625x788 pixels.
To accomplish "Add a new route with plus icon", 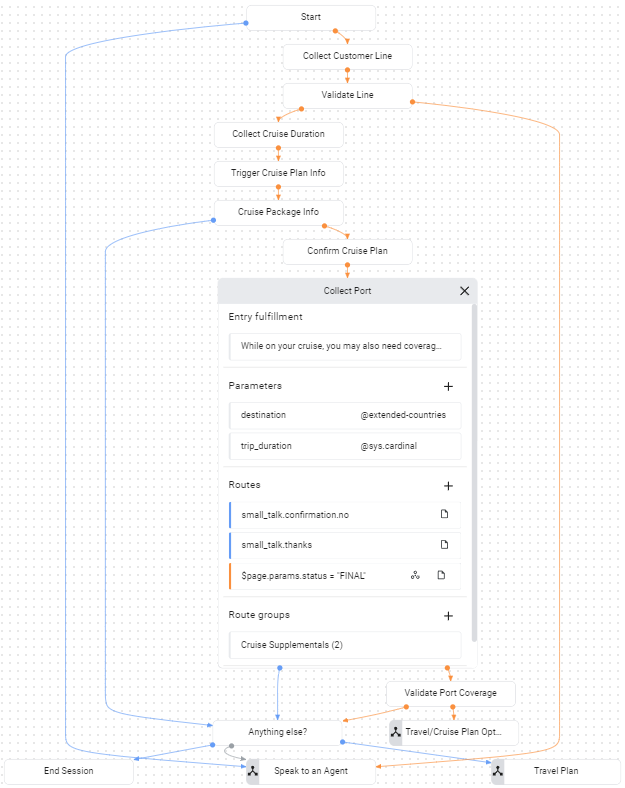I will (448, 486).
